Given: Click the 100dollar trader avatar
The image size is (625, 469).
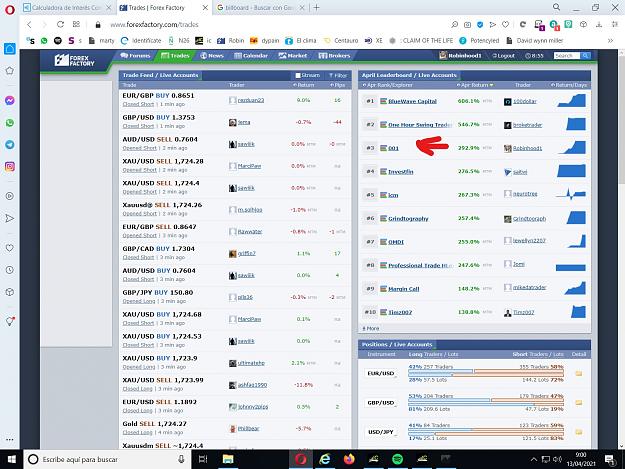Looking at the screenshot, I should [507, 102].
